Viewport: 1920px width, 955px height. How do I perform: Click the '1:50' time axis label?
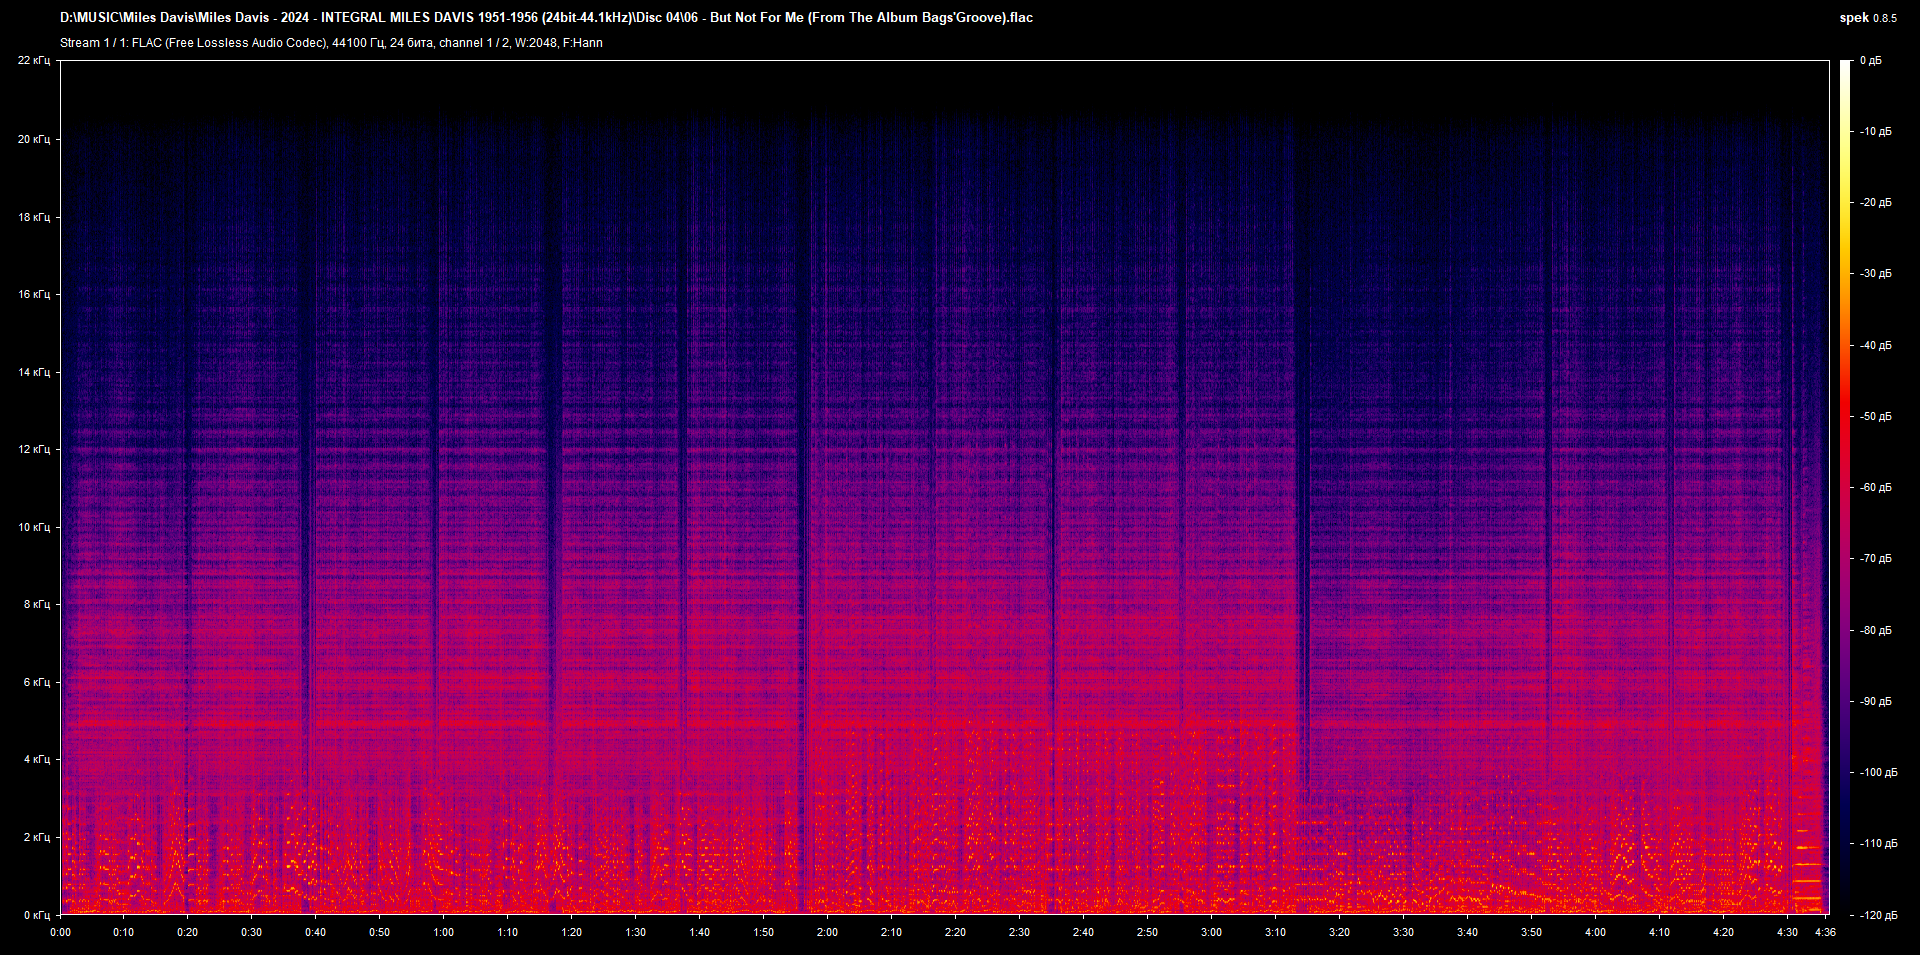coord(763,932)
